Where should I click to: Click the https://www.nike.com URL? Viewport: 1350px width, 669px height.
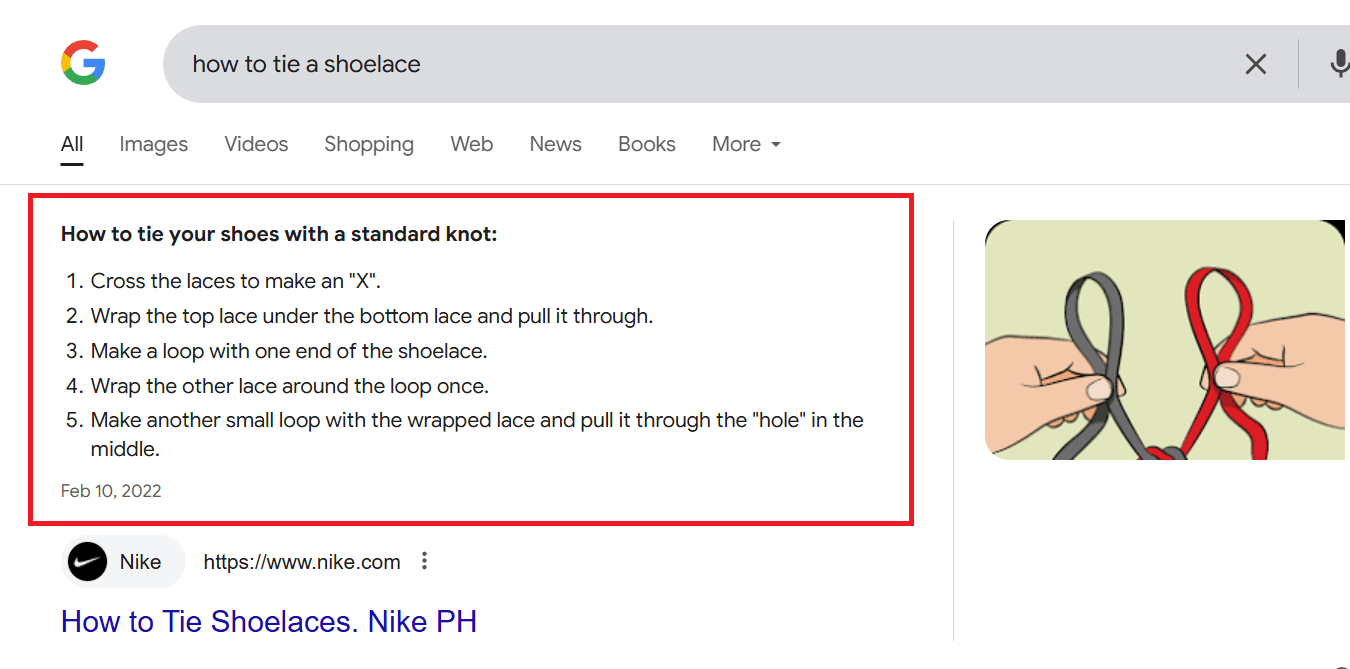pyautogui.click(x=301, y=562)
